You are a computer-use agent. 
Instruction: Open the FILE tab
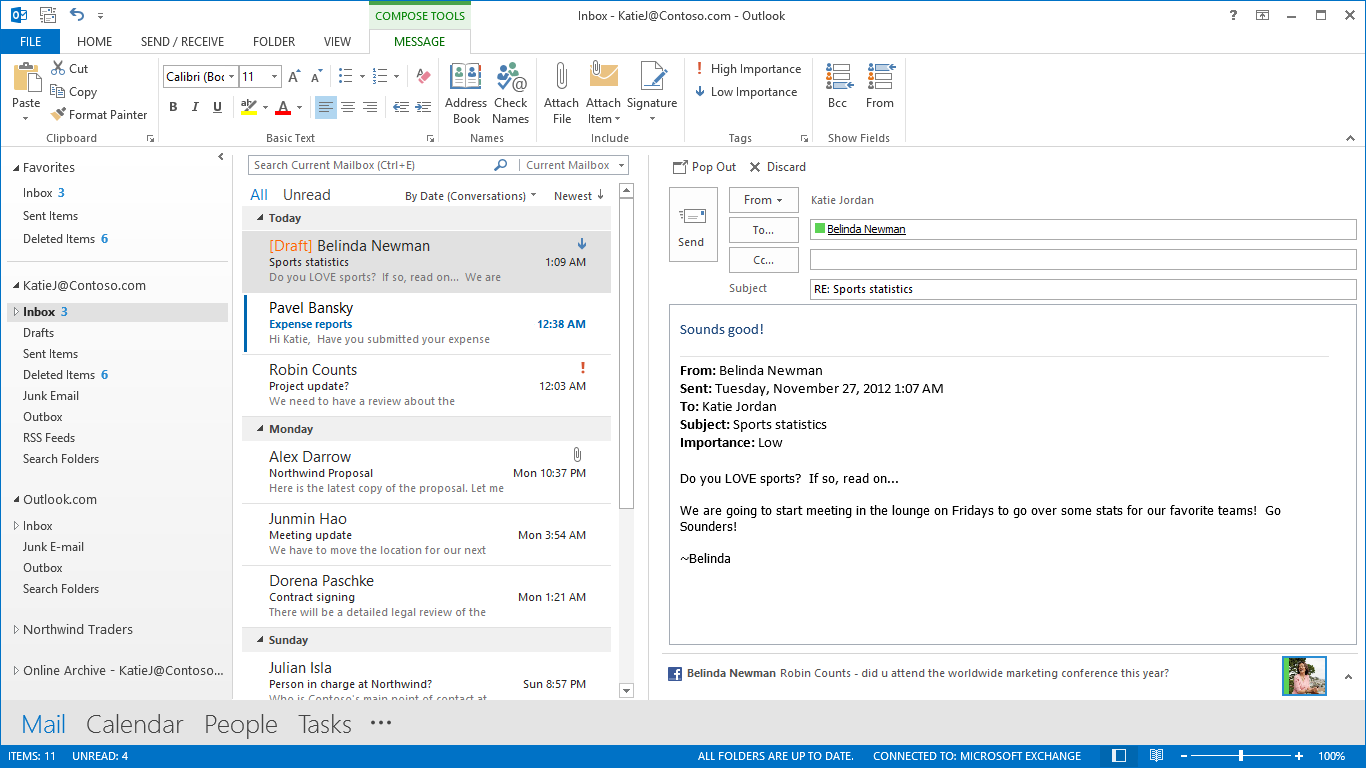(30, 42)
